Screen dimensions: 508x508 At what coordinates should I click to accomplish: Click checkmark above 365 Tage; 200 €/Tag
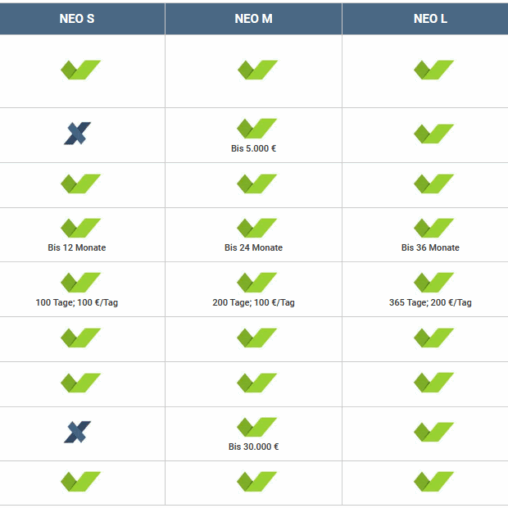434,282
